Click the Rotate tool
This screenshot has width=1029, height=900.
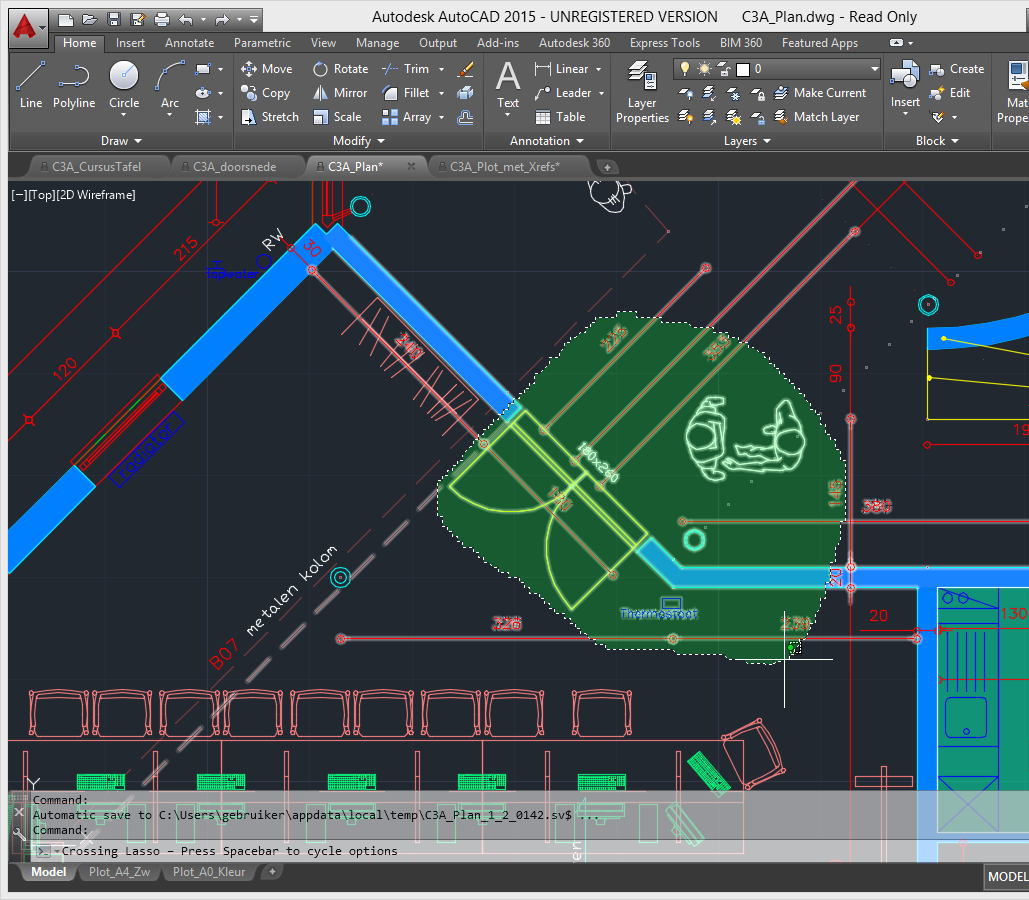coord(340,69)
